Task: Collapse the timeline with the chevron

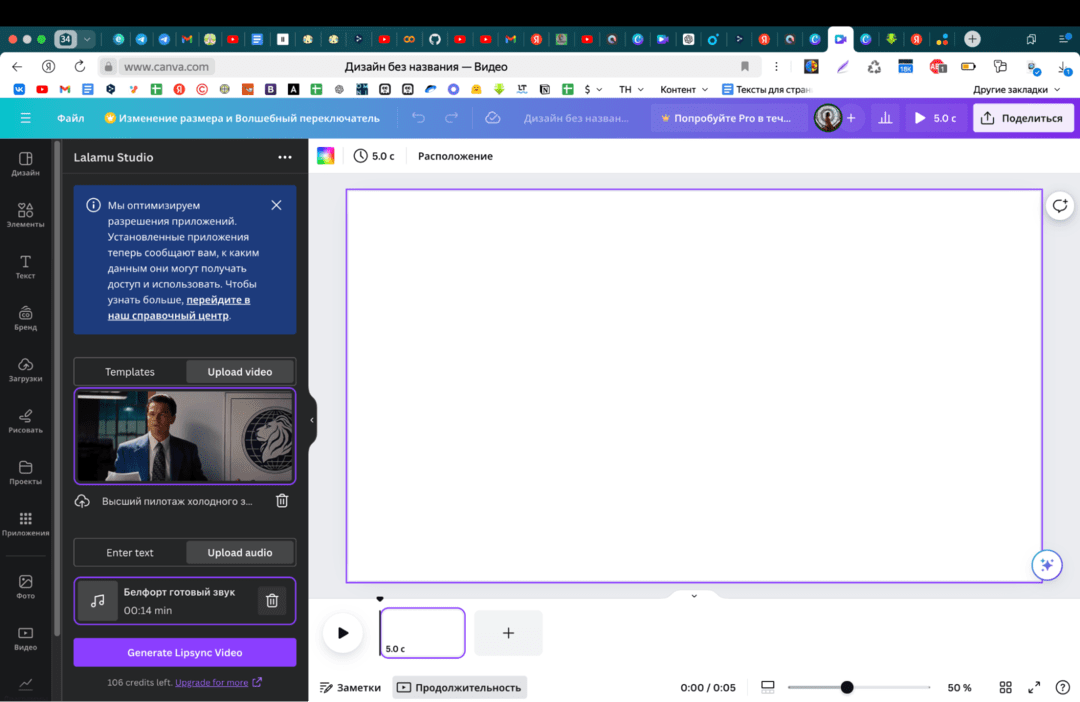Action: 694,596
